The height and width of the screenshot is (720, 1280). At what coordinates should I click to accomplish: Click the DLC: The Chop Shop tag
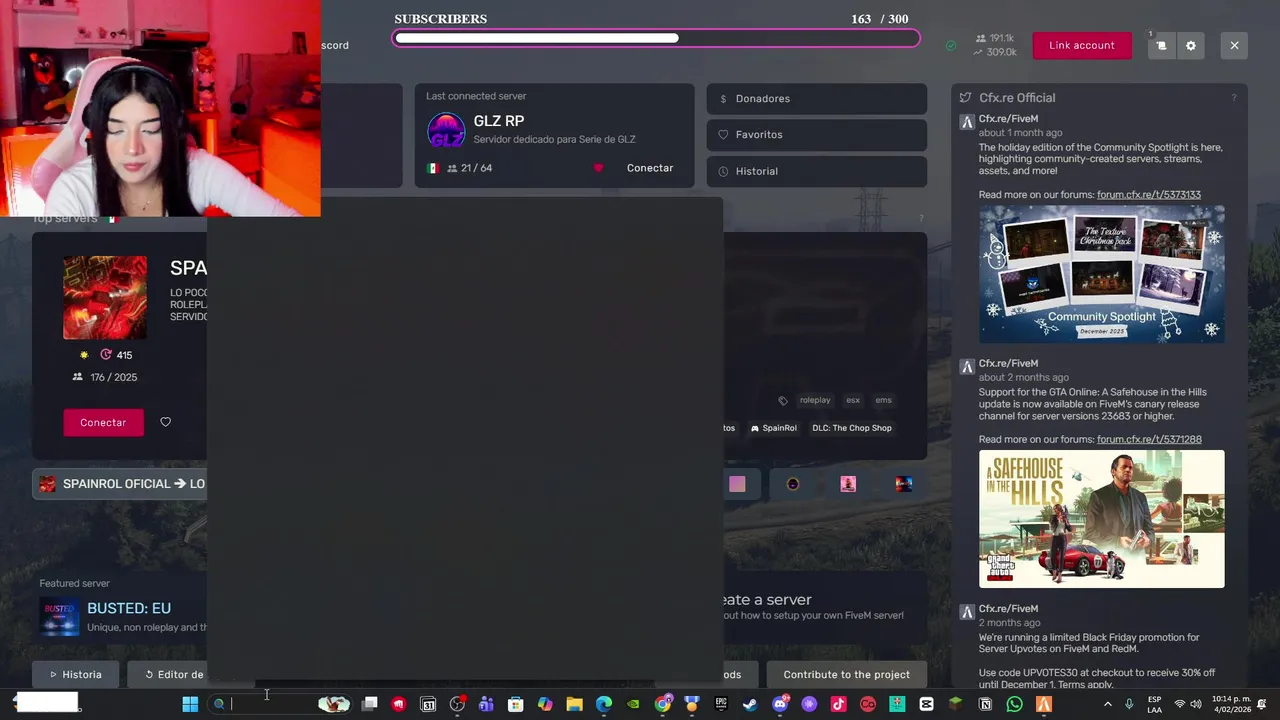click(x=852, y=428)
